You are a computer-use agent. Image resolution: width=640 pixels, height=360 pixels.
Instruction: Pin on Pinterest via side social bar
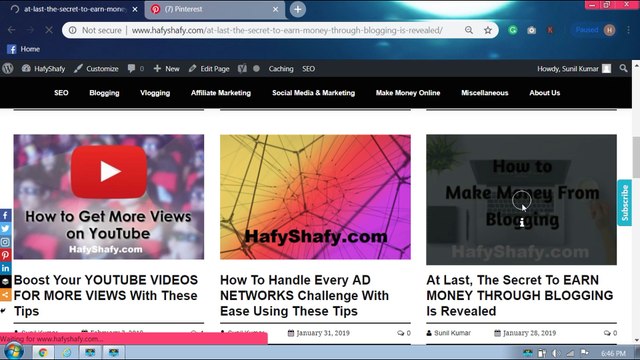click(5, 255)
